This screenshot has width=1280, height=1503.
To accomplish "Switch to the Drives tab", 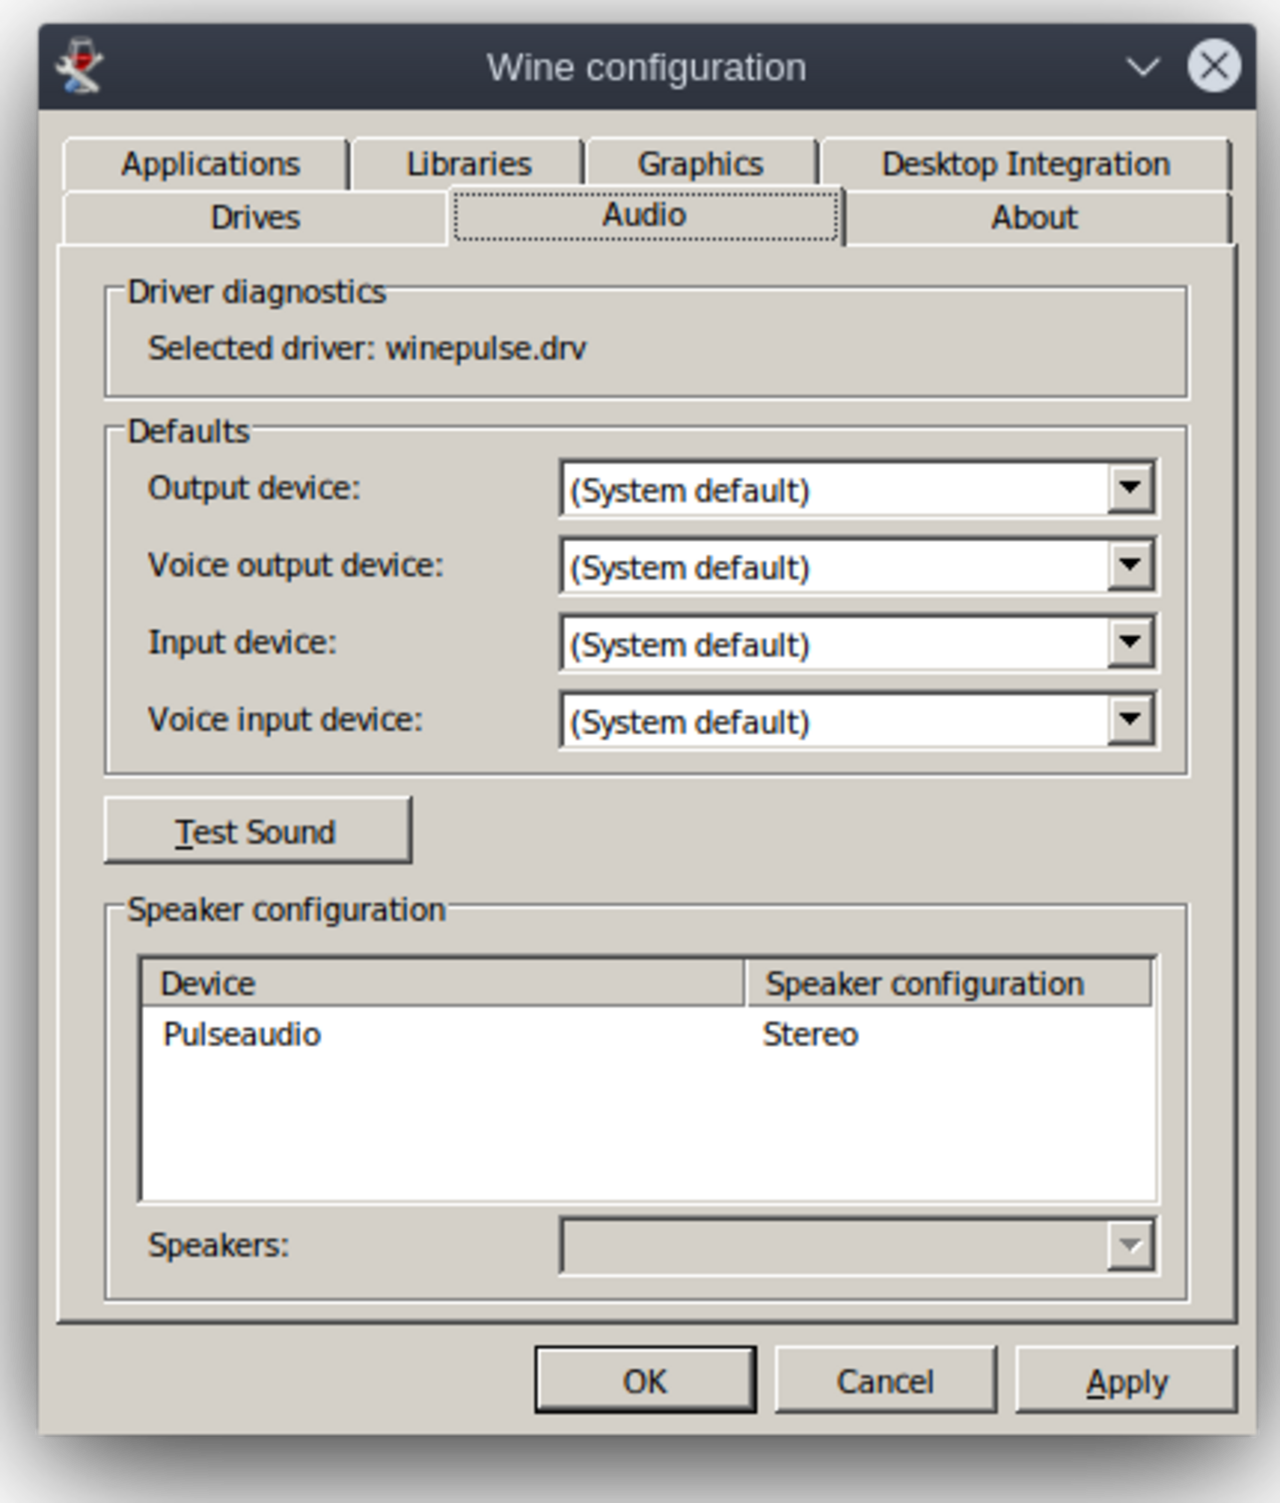I will coord(255,217).
